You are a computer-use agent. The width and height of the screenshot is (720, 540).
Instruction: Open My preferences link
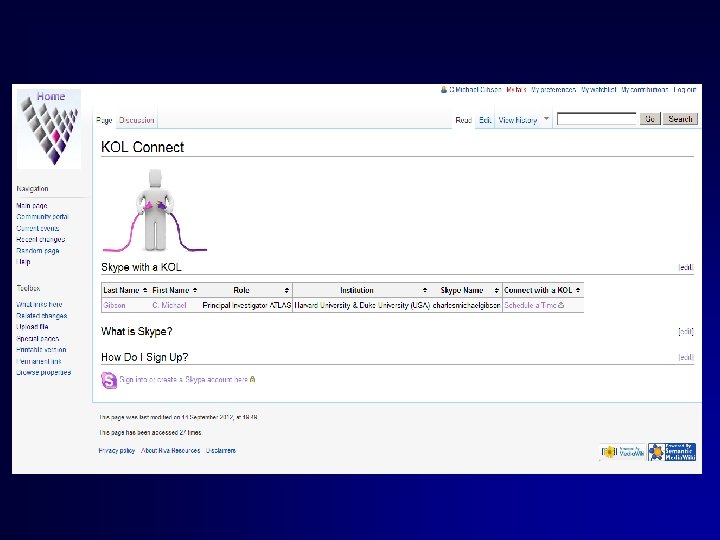(553, 90)
